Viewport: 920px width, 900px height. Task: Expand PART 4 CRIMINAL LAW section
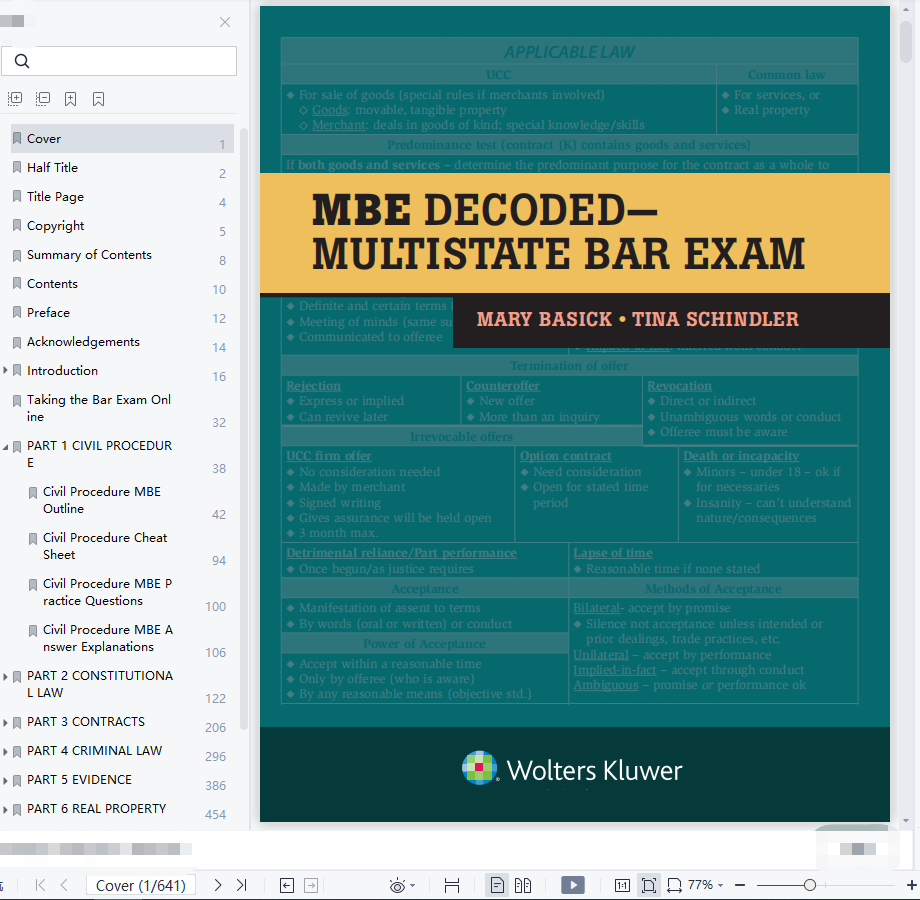[x=5, y=752]
